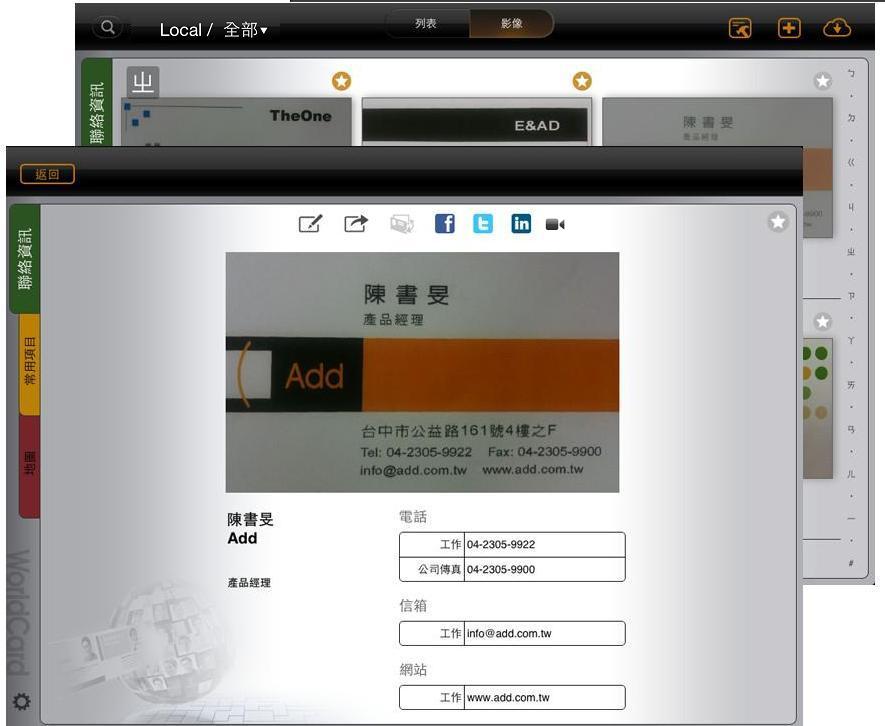Toggle favorite star on E&AD card
The image size is (885, 726).
[x=581, y=81]
